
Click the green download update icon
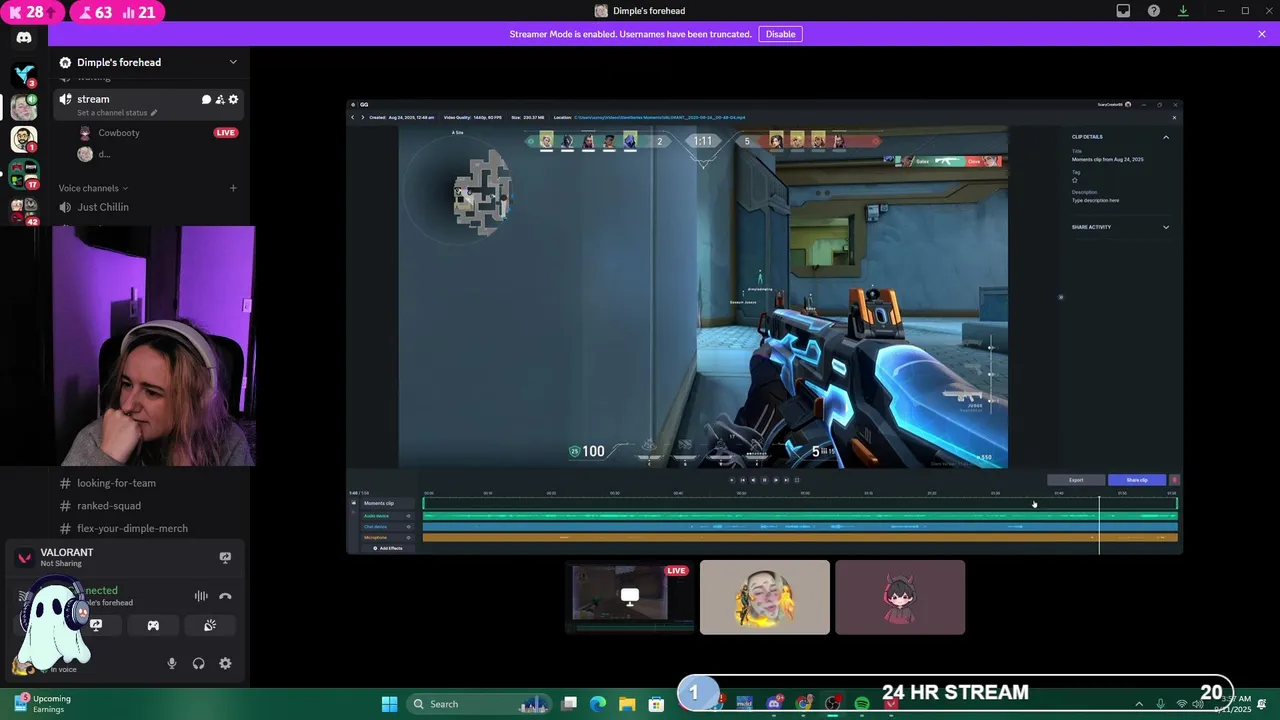pos(1183,11)
